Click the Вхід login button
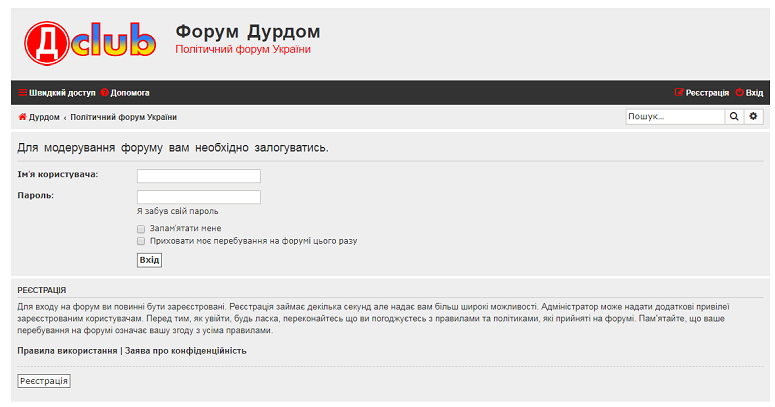This screenshot has height=407, width=775. pos(149,260)
